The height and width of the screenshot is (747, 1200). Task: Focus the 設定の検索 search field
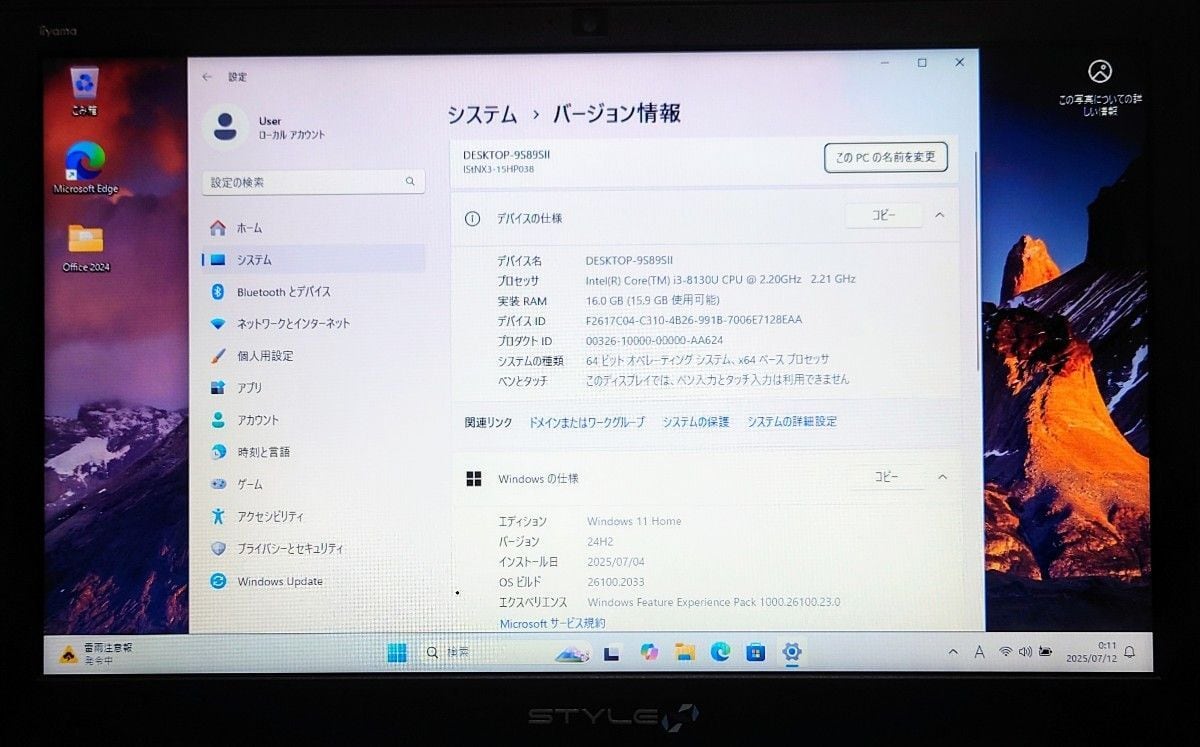pyautogui.click(x=313, y=182)
